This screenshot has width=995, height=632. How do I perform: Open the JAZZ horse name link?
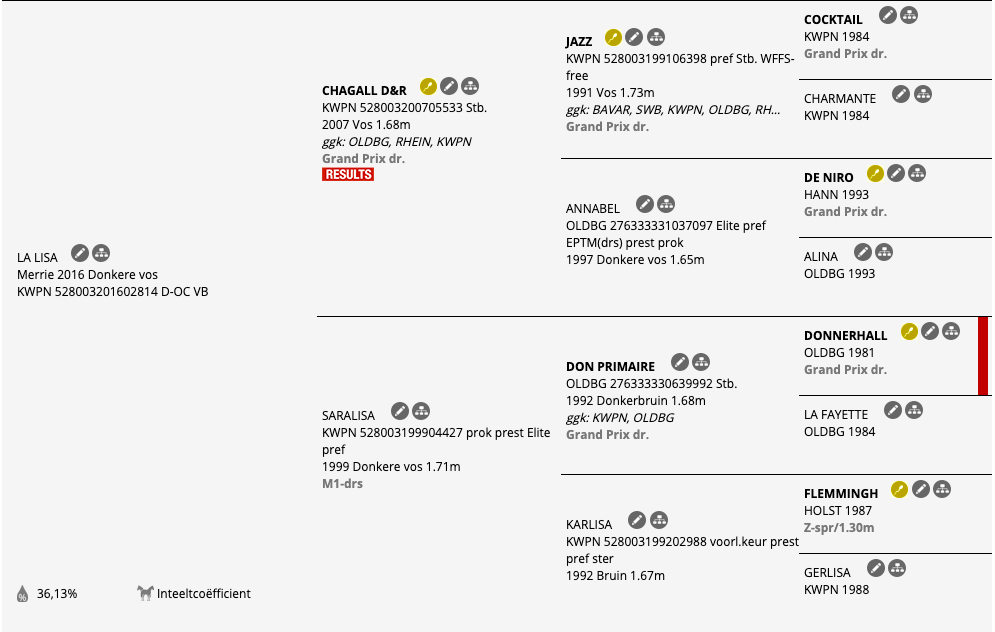point(579,42)
